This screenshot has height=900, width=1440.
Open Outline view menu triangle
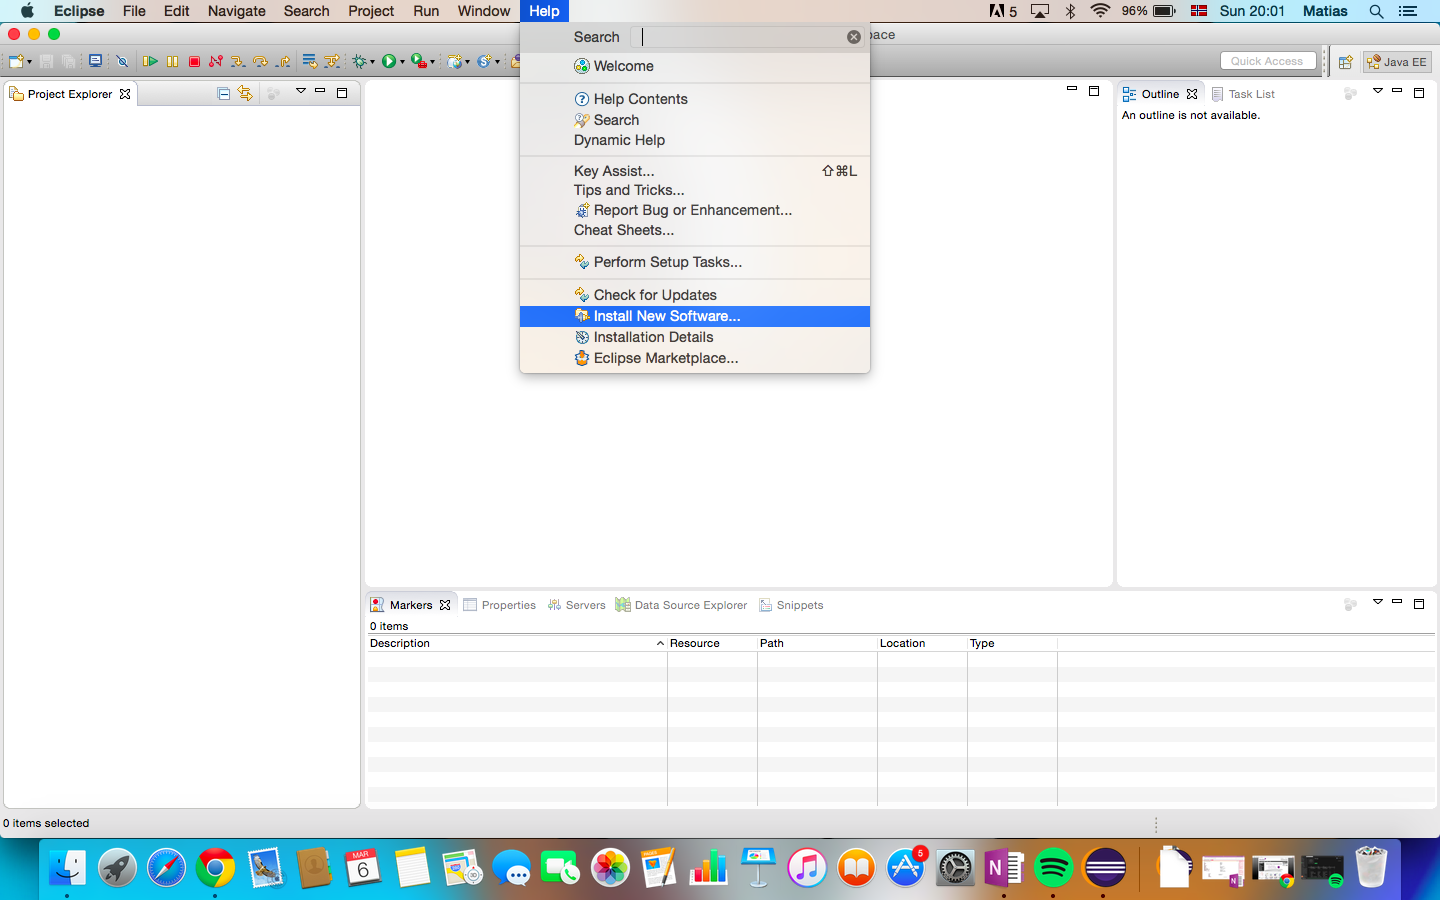tap(1377, 91)
